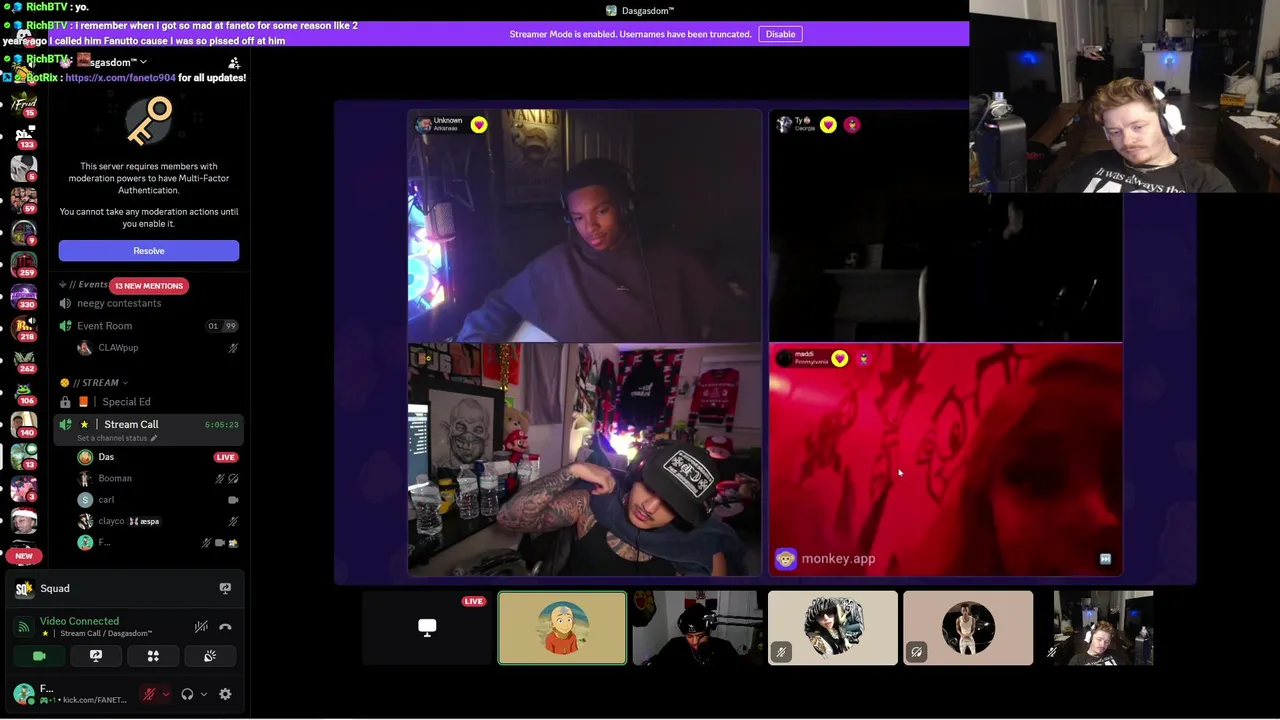This screenshot has width=1280, height=720.
Task: Open the Event Room voice channel
Action: point(149,326)
